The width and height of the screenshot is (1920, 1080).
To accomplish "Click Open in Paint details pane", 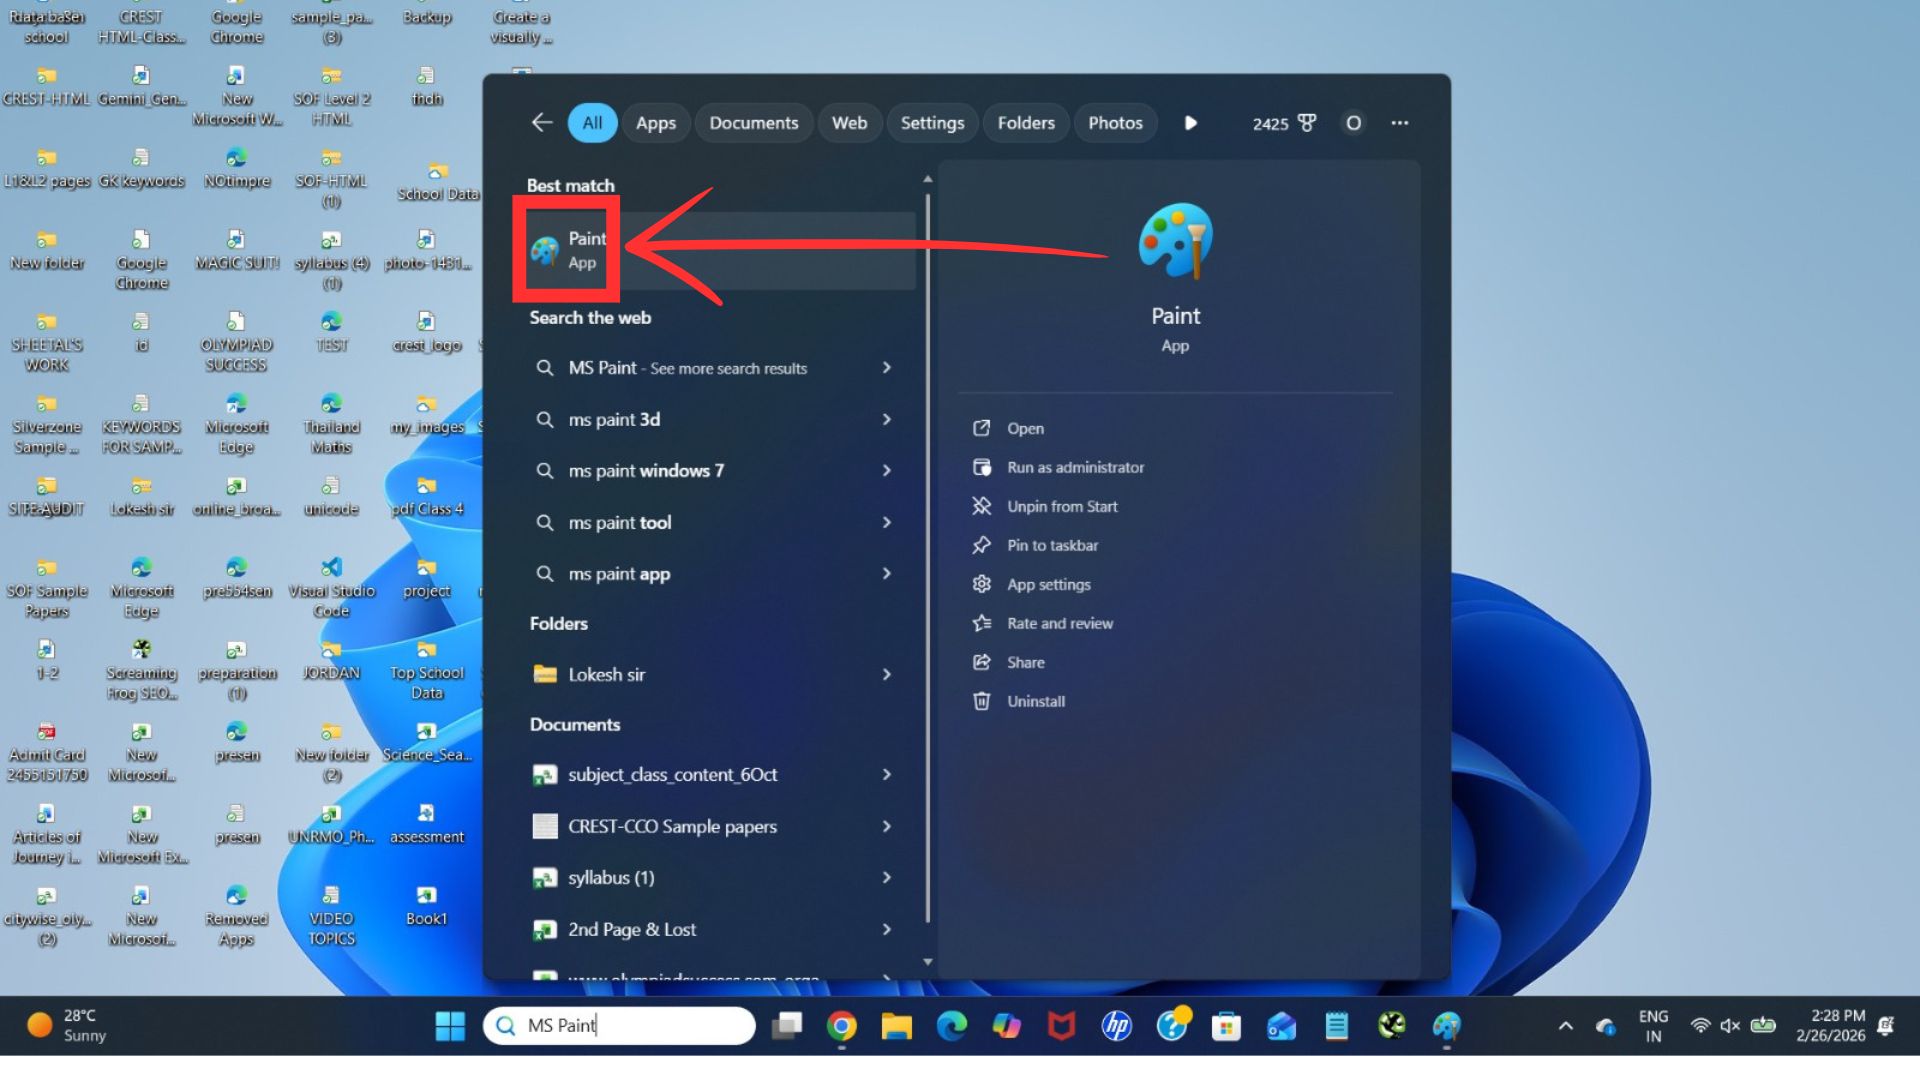I will point(1025,428).
